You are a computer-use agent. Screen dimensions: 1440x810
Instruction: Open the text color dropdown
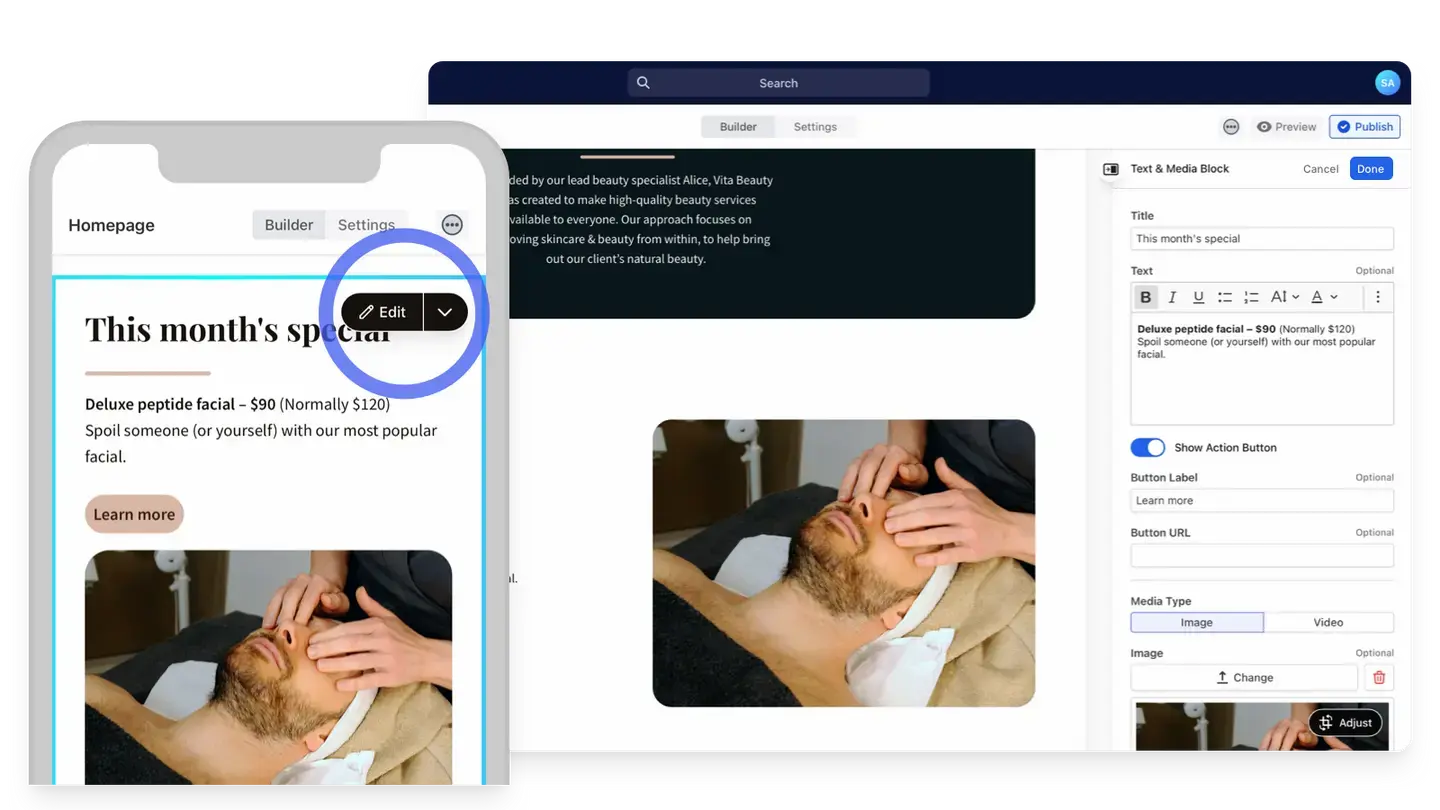tap(1324, 297)
